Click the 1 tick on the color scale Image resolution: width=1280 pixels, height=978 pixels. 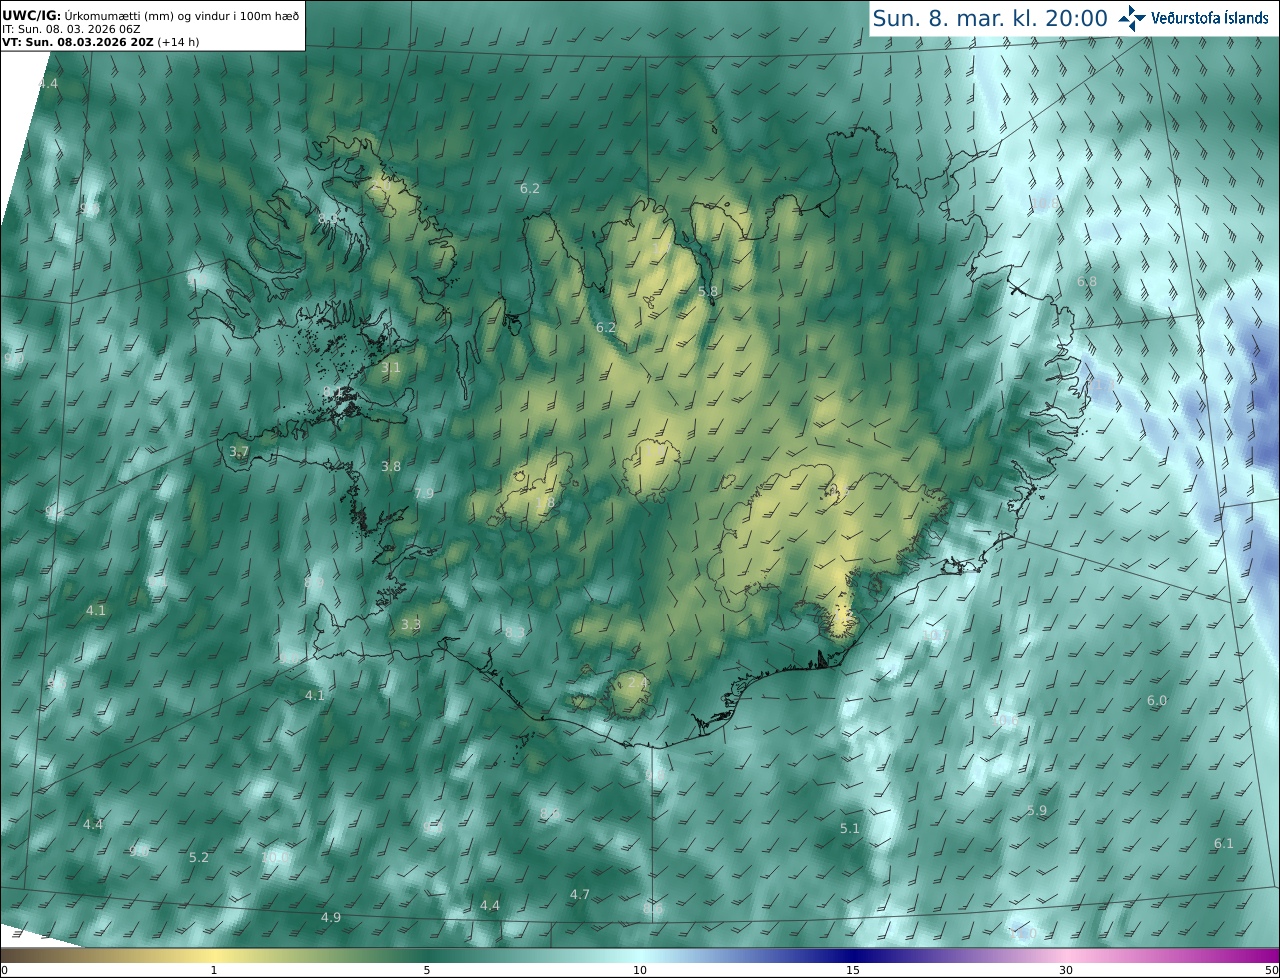tap(214, 970)
